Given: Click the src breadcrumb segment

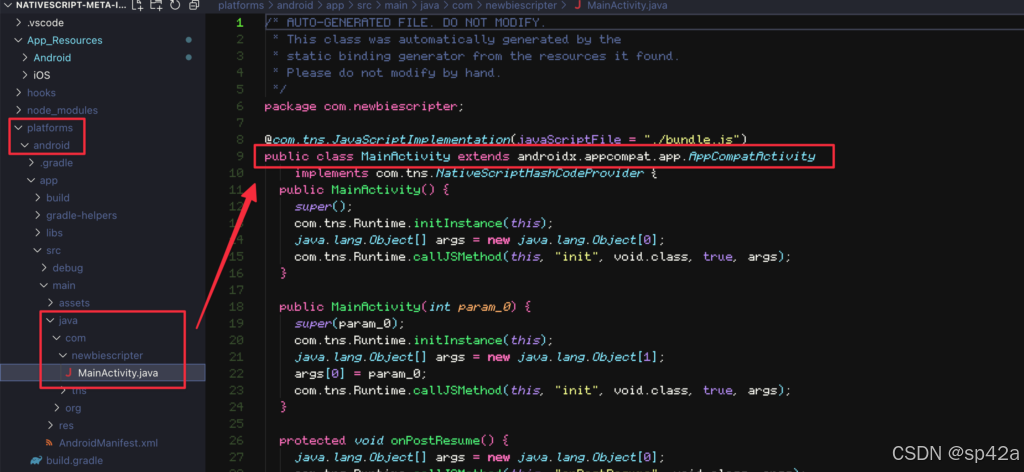Looking at the screenshot, I should pos(364,5).
